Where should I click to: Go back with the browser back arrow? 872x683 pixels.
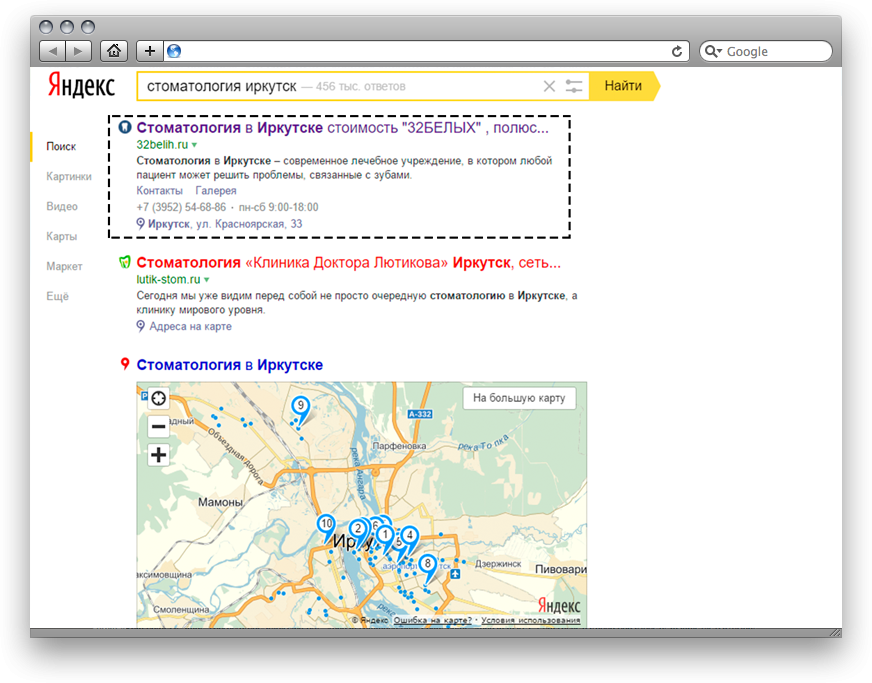coord(53,51)
